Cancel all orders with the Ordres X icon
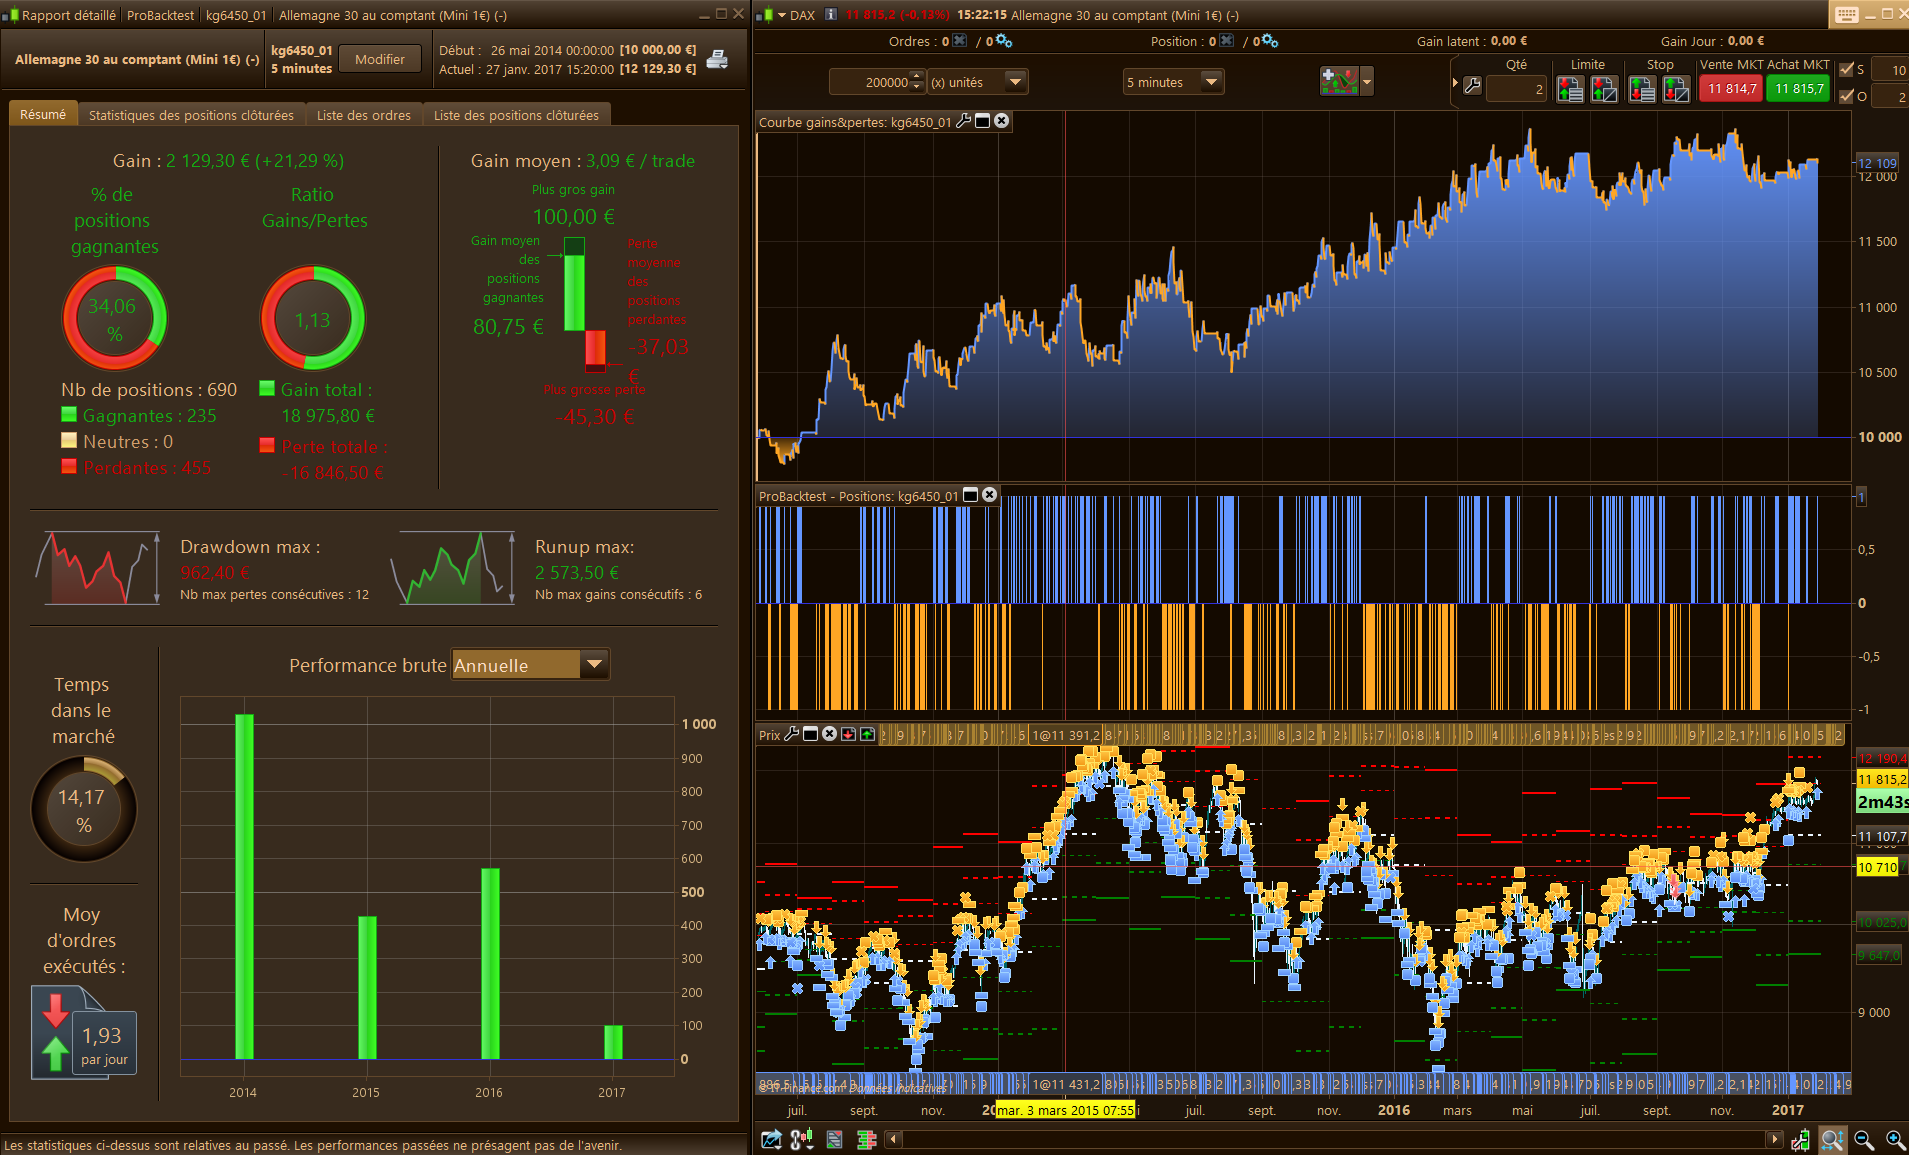The image size is (1909, 1155). coord(960,41)
